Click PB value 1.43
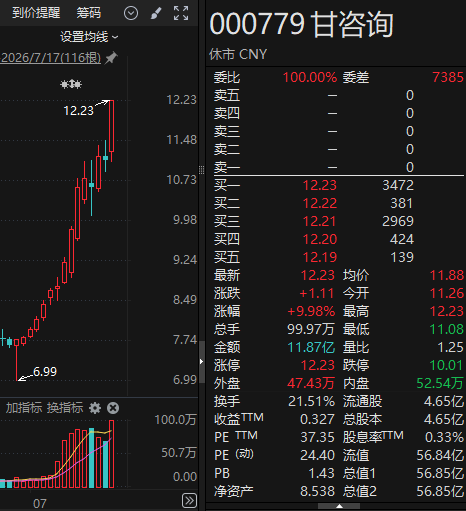Viewport: 466px width, 511px height. tap(321, 473)
